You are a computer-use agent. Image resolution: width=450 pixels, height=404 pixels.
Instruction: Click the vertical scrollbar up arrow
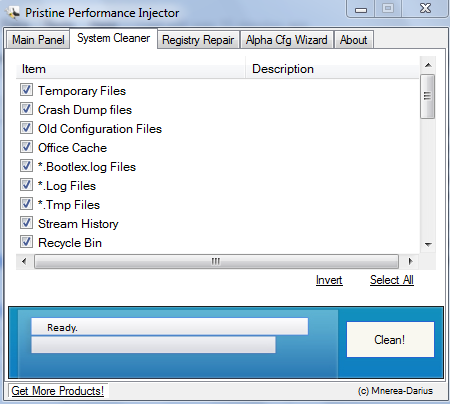(428, 65)
